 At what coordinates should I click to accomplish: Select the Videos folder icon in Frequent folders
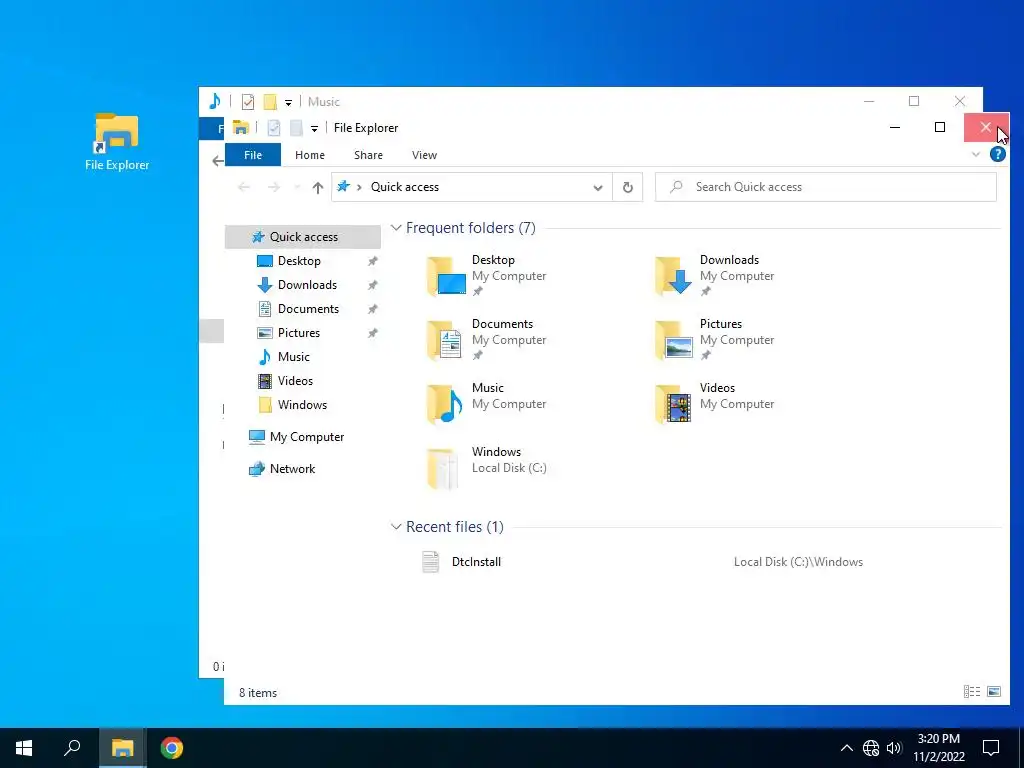coord(673,404)
